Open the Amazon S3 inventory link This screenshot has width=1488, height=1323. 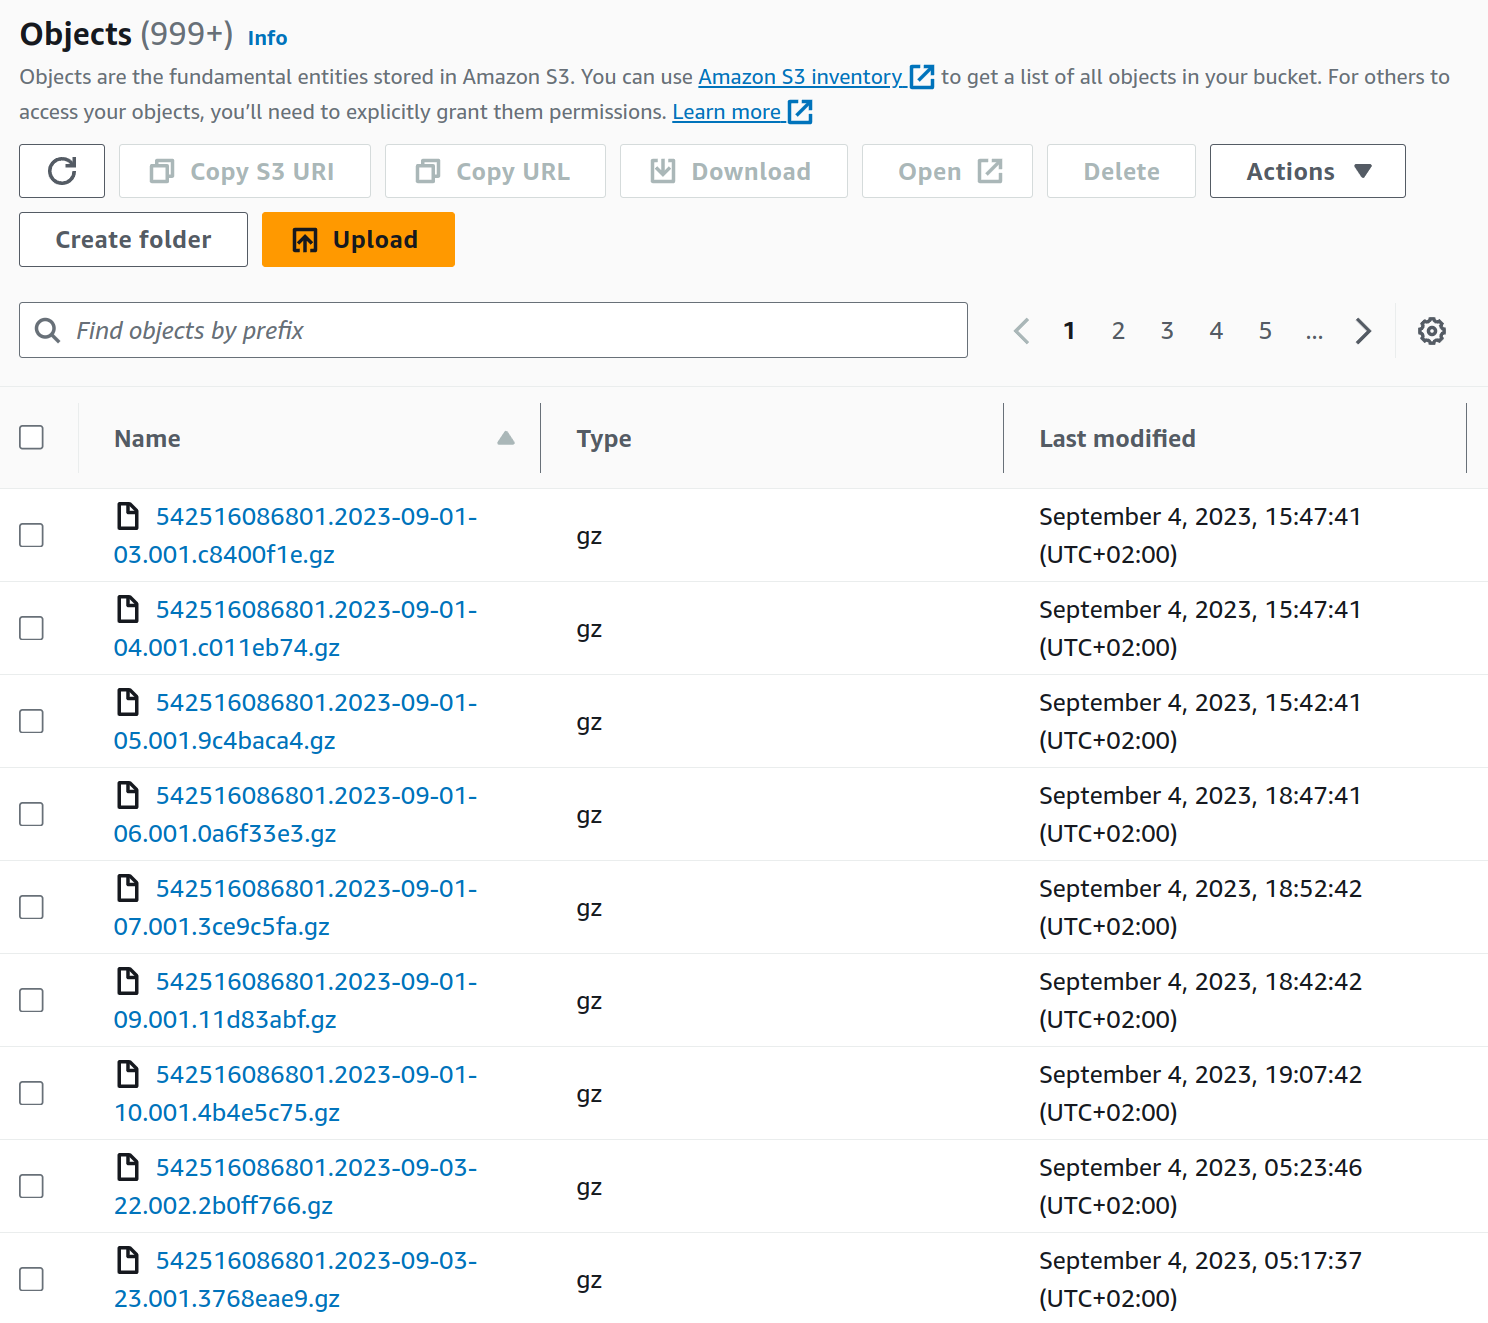point(800,77)
